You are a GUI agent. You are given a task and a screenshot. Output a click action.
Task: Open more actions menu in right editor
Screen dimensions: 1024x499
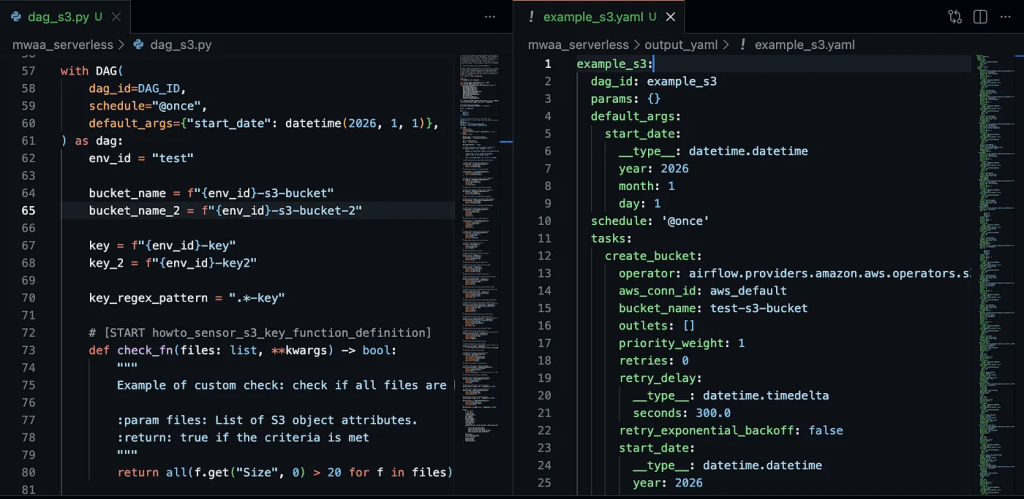1006,17
